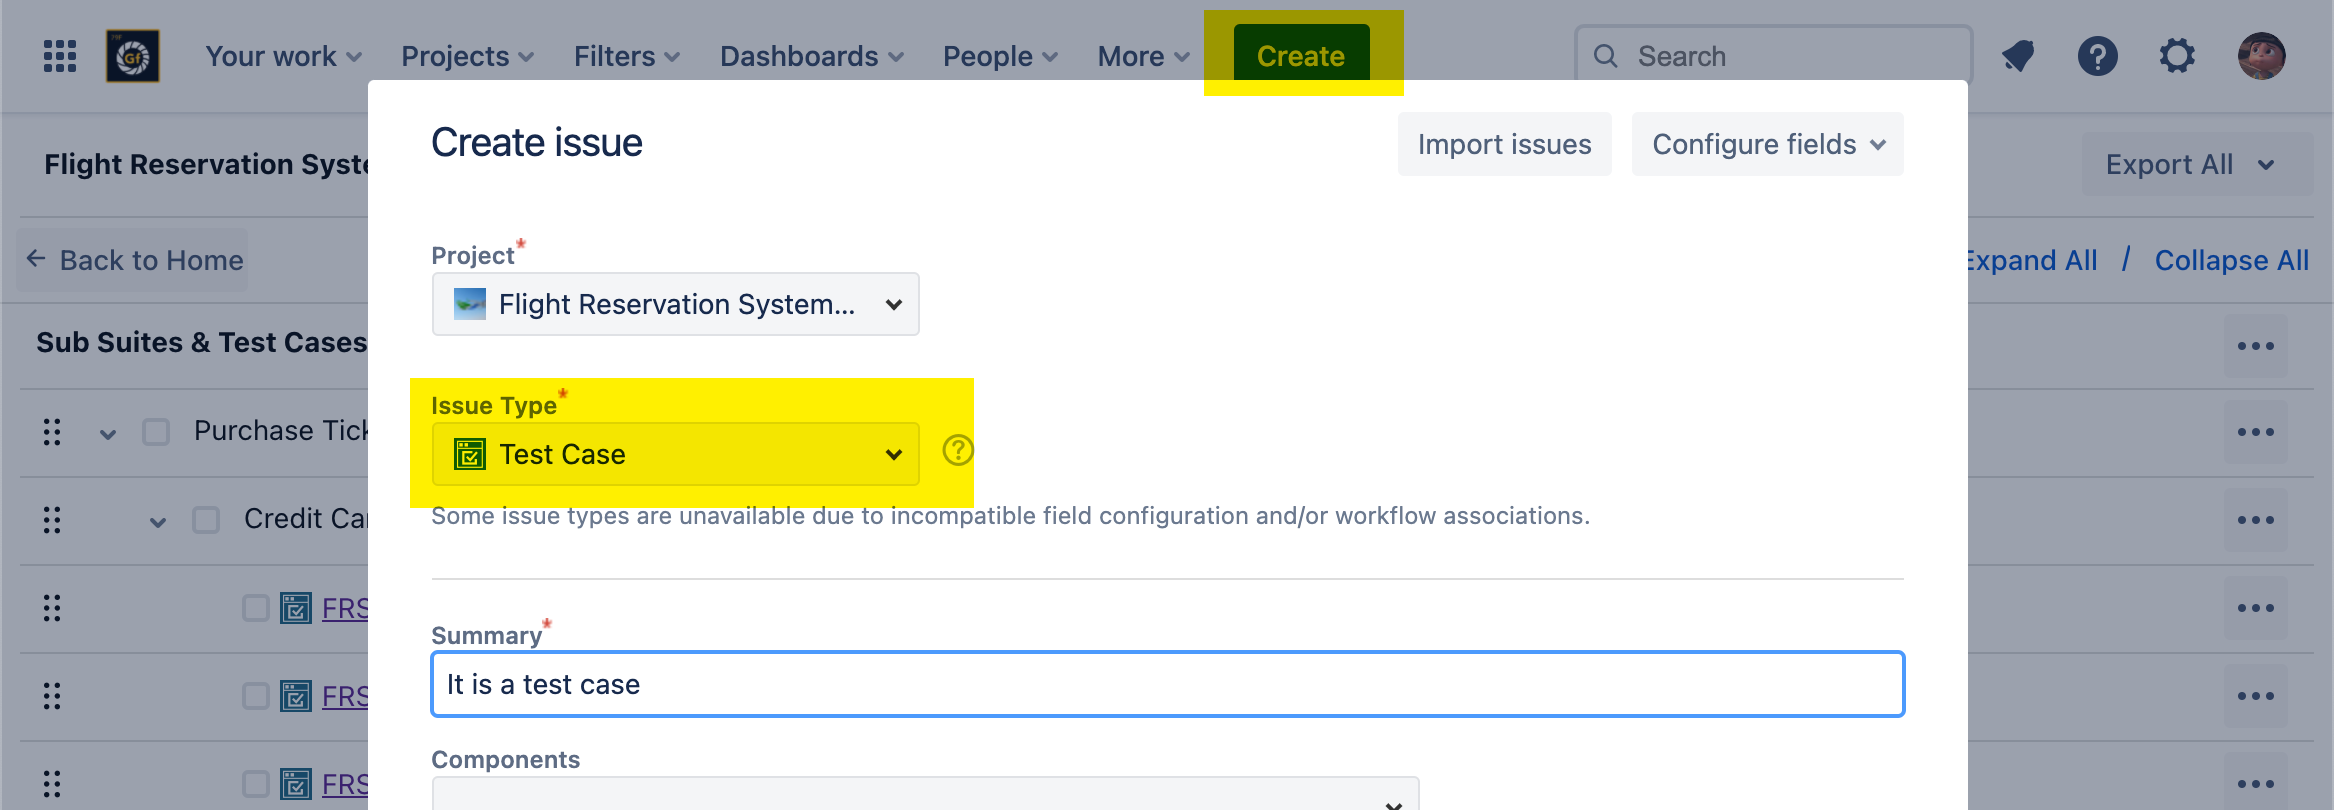This screenshot has width=2334, height=810.
Task: Click the Jira site logo icon
Action: click(x=133, y=56)
